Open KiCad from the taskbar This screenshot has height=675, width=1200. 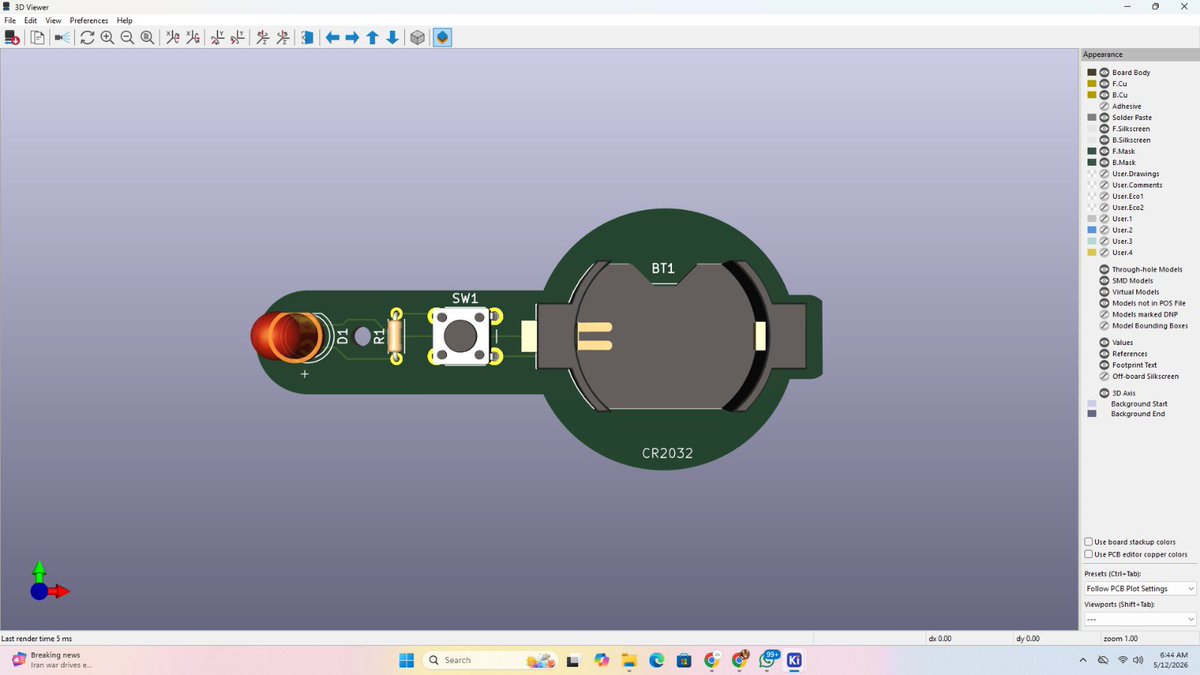tap(794, 660)
